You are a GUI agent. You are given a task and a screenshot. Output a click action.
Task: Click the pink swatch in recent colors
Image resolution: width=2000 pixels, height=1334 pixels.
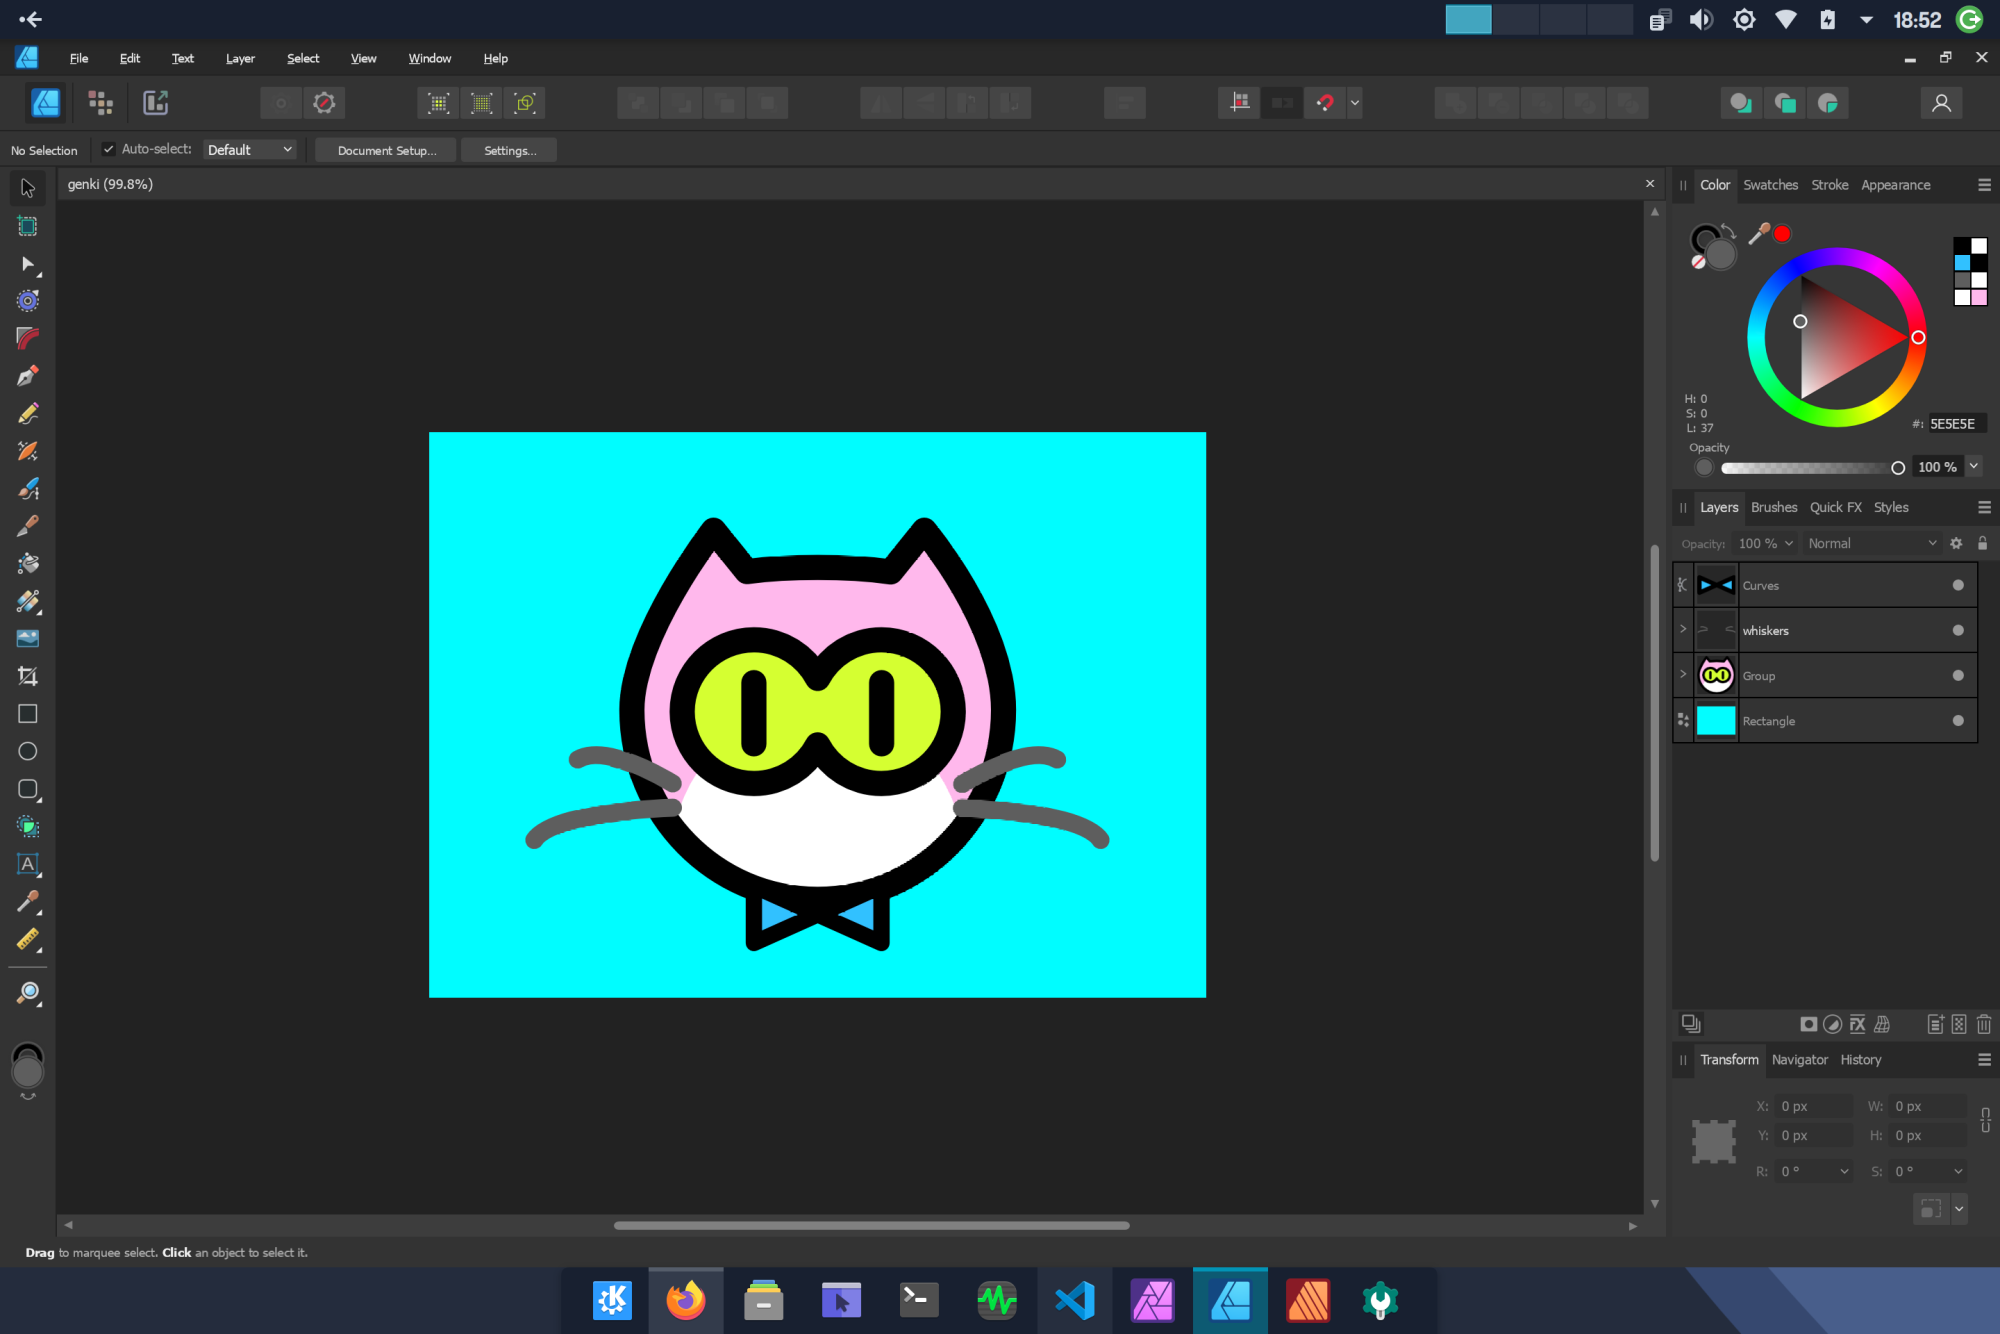[1979, 297]
